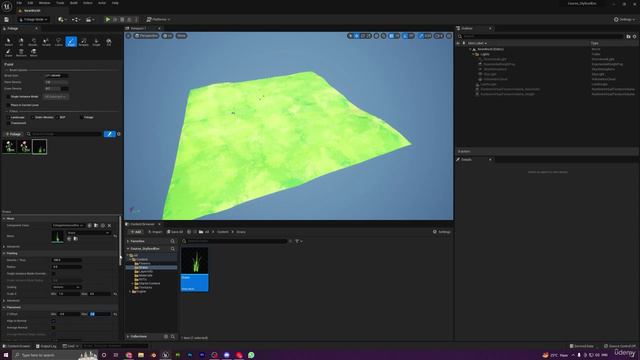This screenshot has height=360, width=640.
Task: Clear Component Class with the X icon
Action: pos(109,225)
